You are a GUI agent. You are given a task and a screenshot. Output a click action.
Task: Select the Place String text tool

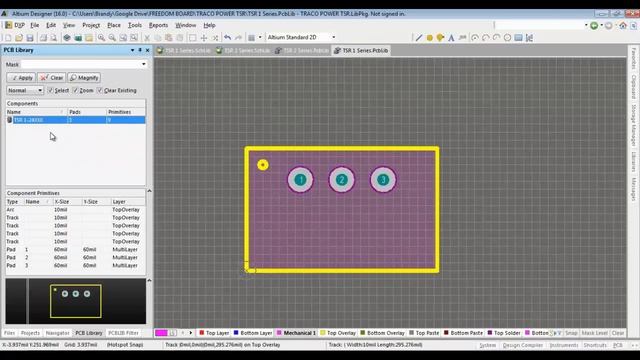tap(451, 38)
